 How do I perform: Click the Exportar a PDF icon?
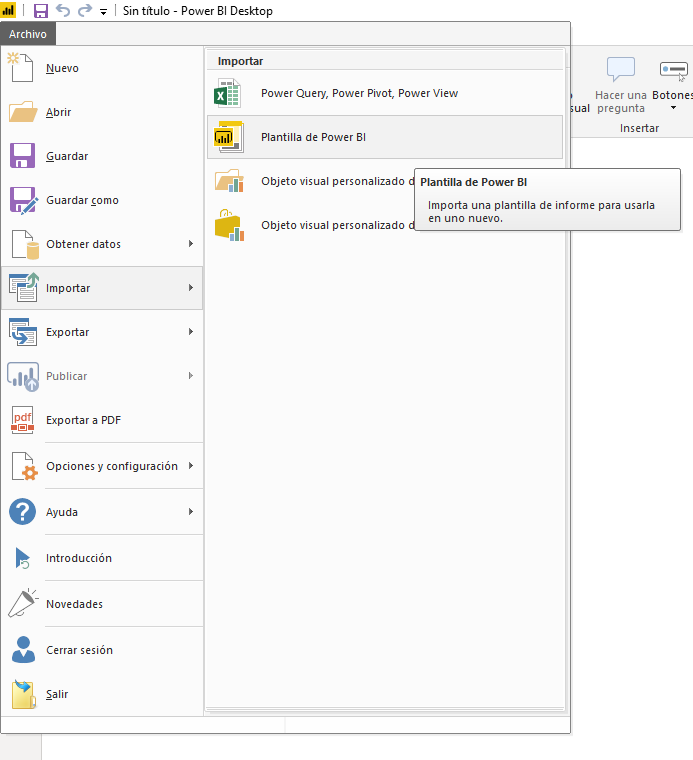tap(22, 420)
